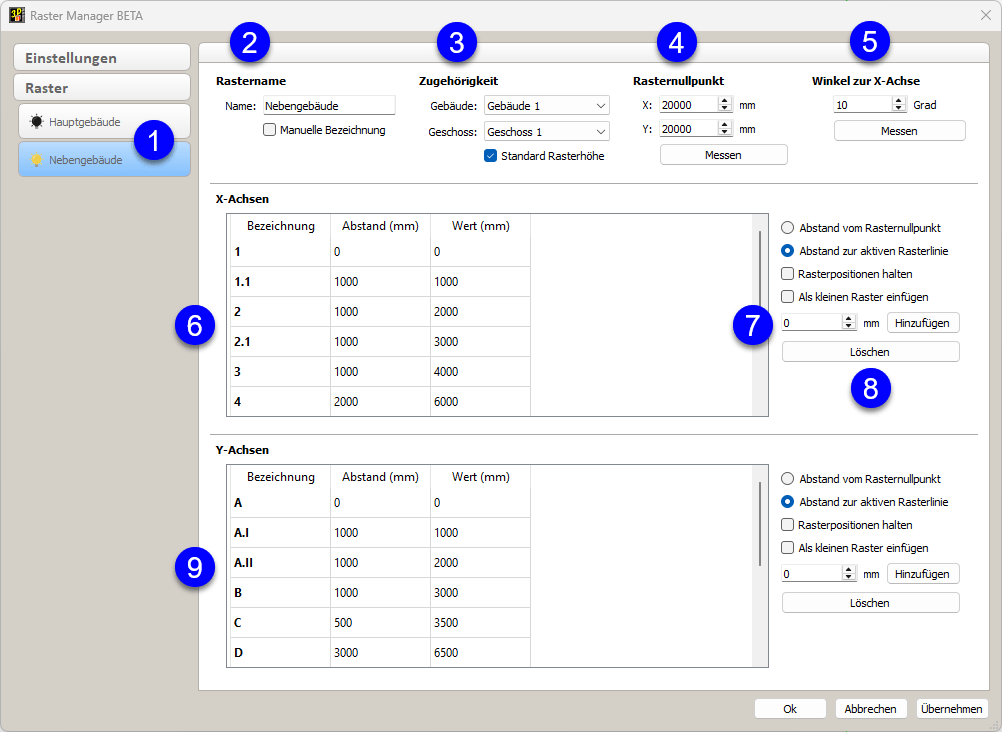Select X-Achsen Abstand zur aktiven Rasterlinie radio
The image size is (1002, 732).
click(787, 251)
